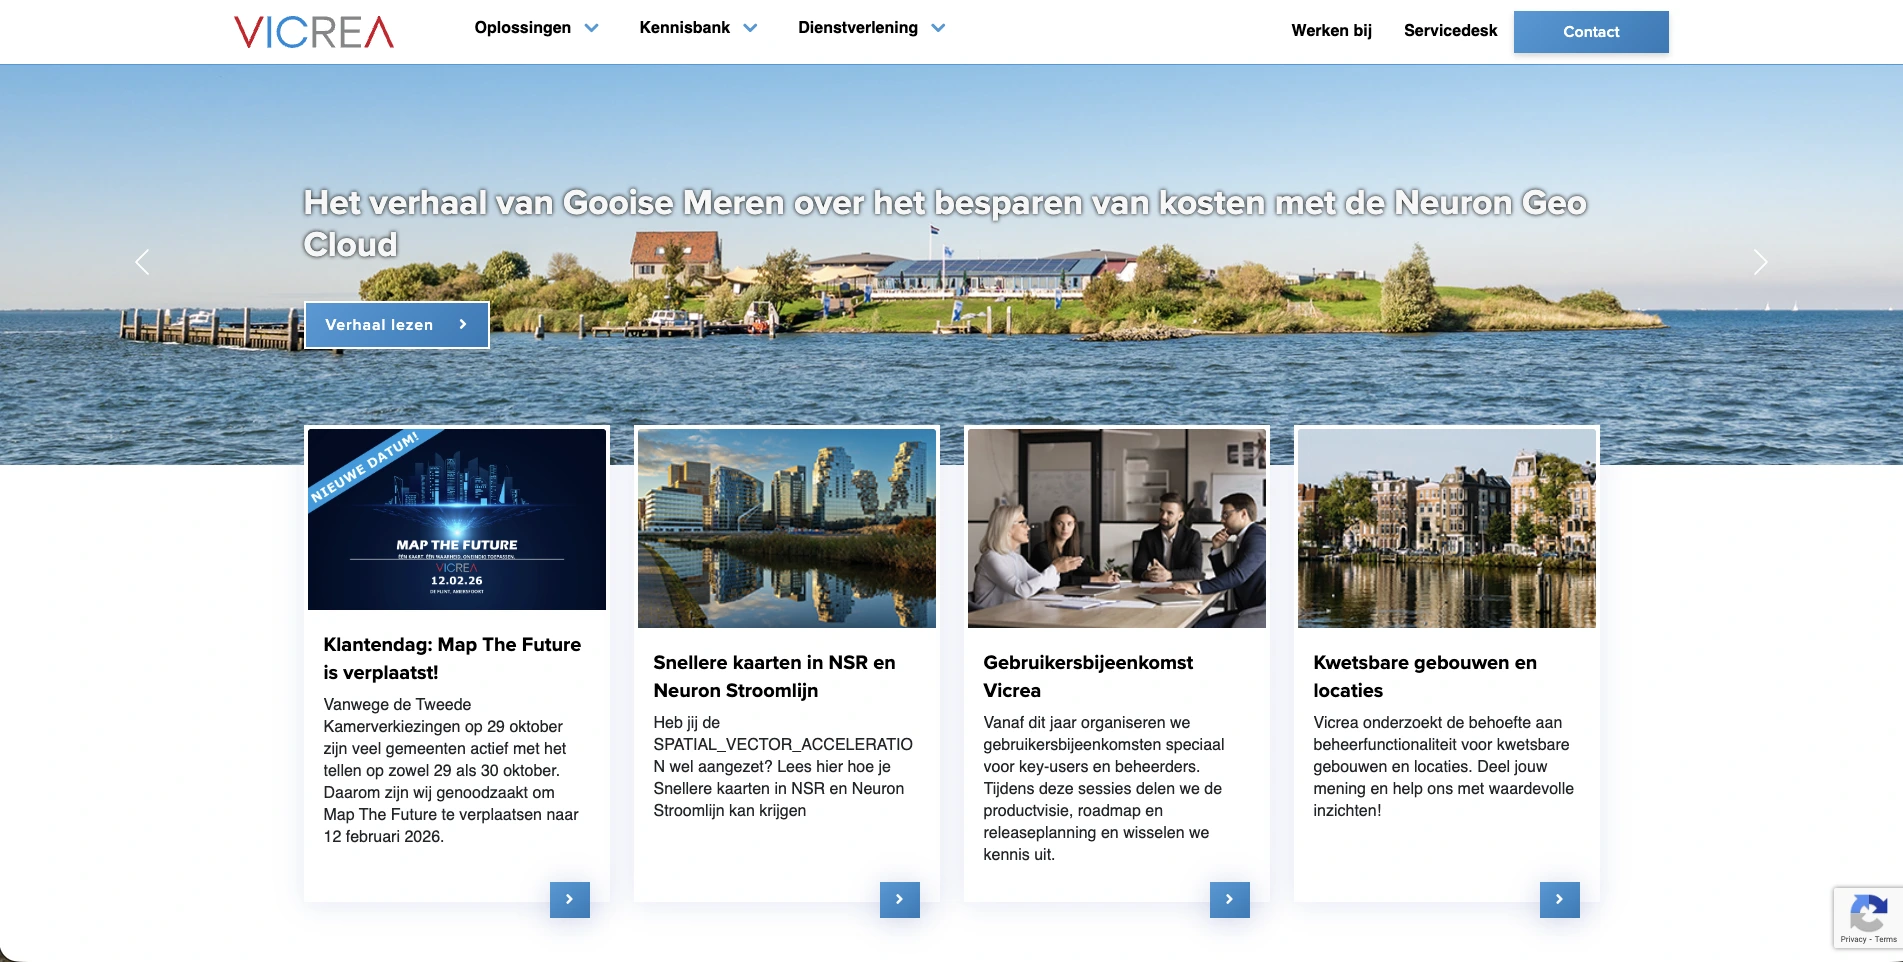Viewport: 1903px width, 962px height.
Task: Click the canal houses photo thumbnail
Action: (x=1446, y=528)
